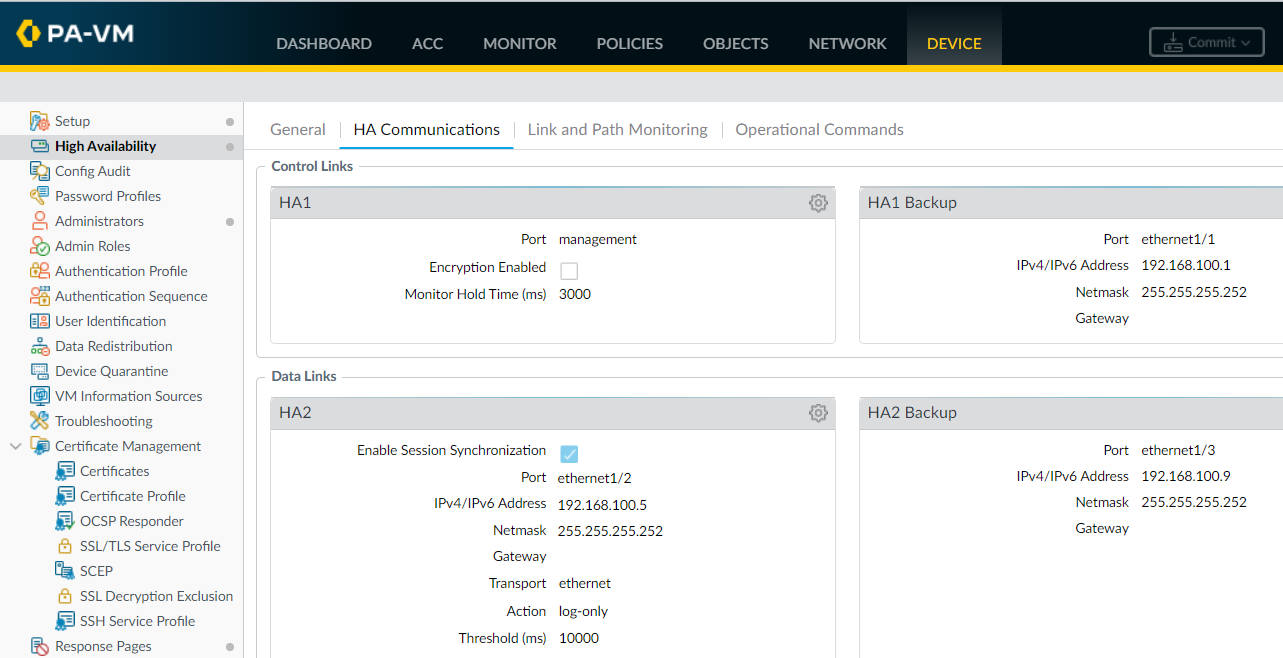The height and width of the screenshot is (658, 1283).
Task: Switch to the NETWORK tab
Action: click(x=847, y=43)
